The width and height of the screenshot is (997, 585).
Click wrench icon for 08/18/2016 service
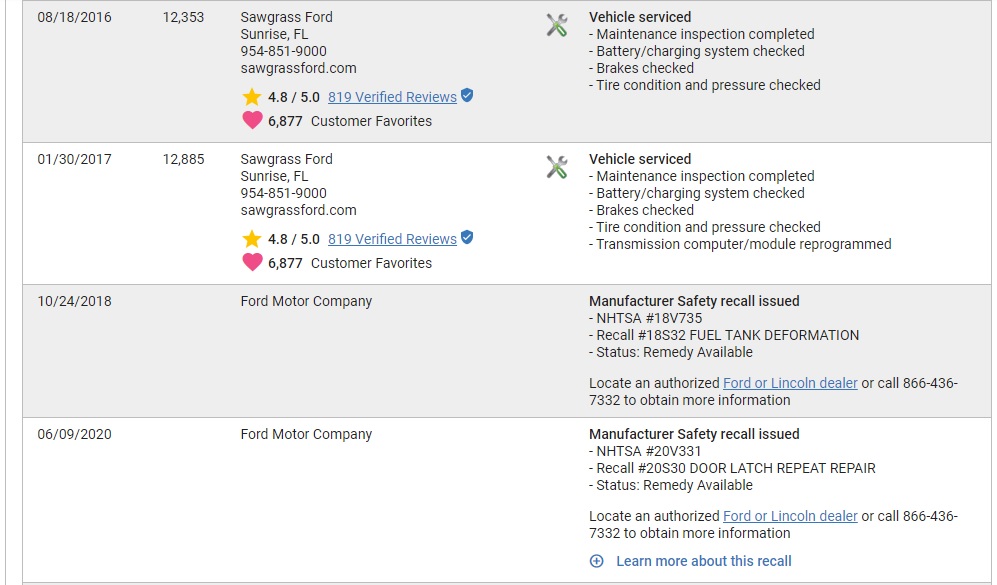point(557,25)
